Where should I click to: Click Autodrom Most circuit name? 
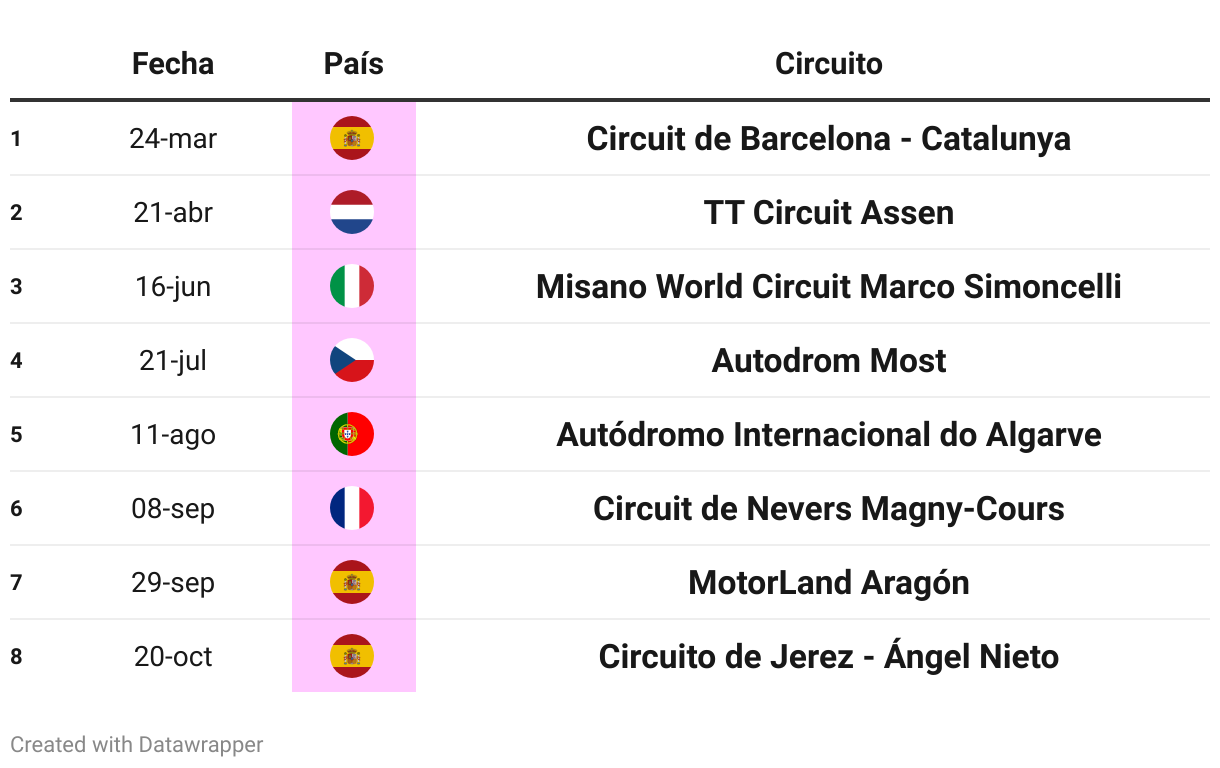[x=829, y=360]
